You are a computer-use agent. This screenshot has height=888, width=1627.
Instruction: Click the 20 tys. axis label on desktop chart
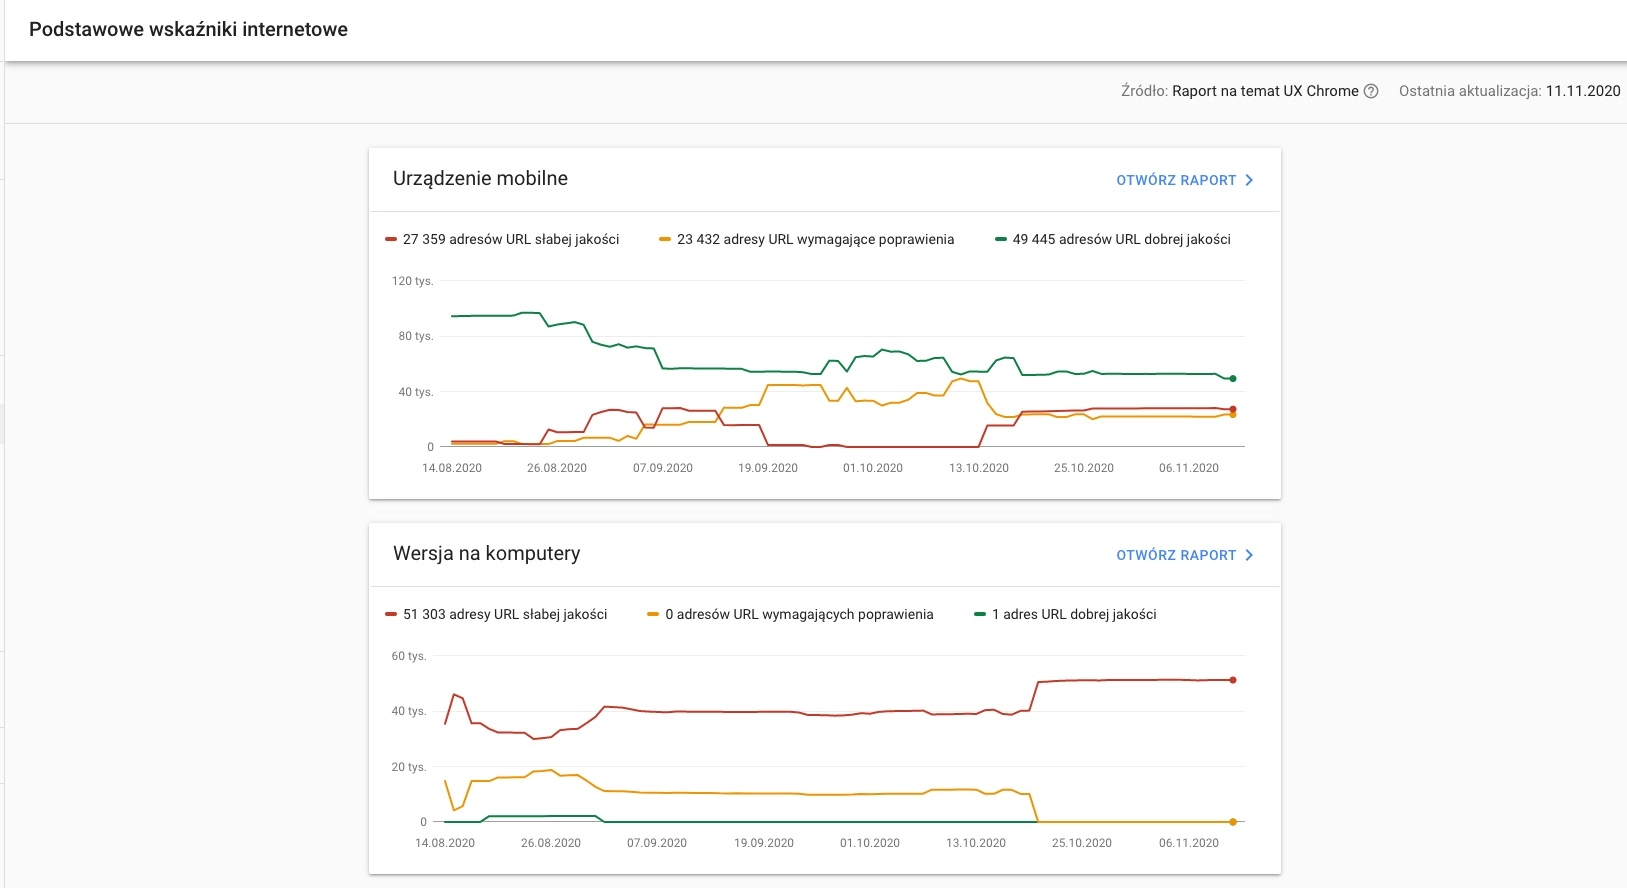409,767
